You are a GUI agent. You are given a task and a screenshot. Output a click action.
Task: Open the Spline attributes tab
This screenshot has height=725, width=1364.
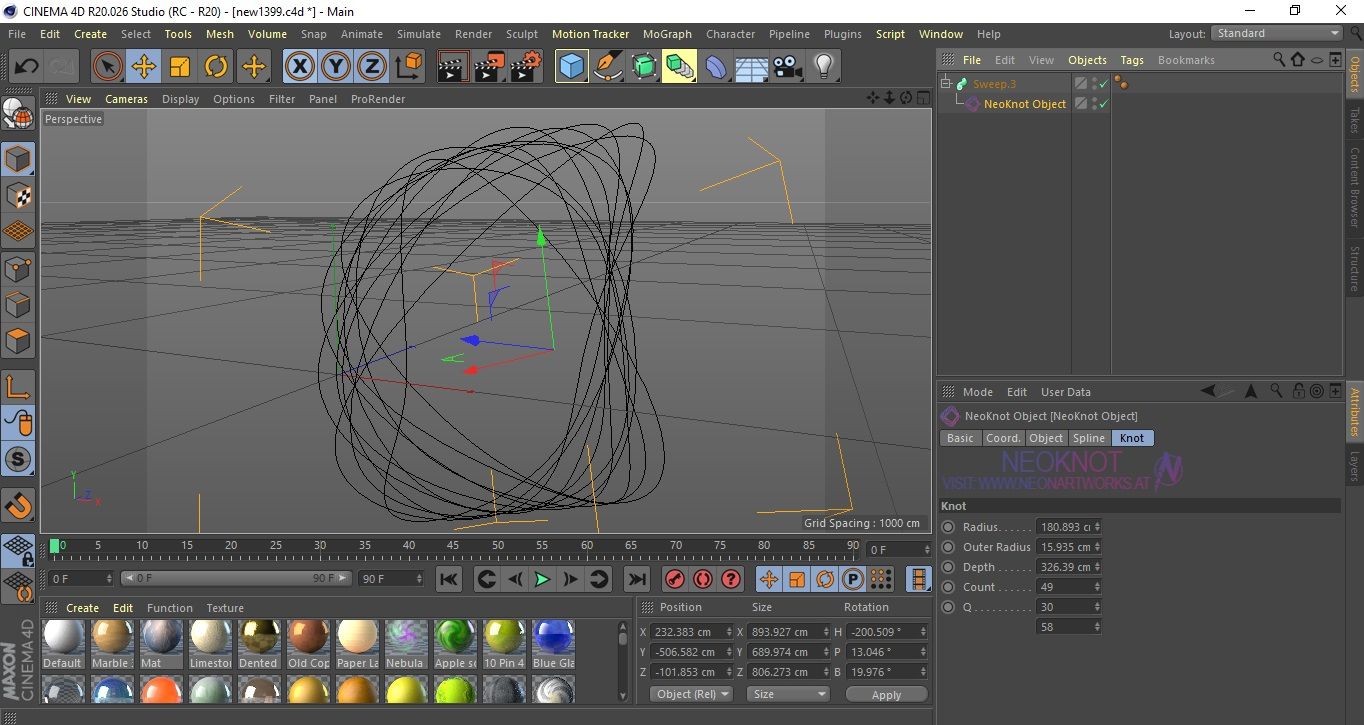(1089, 438)
